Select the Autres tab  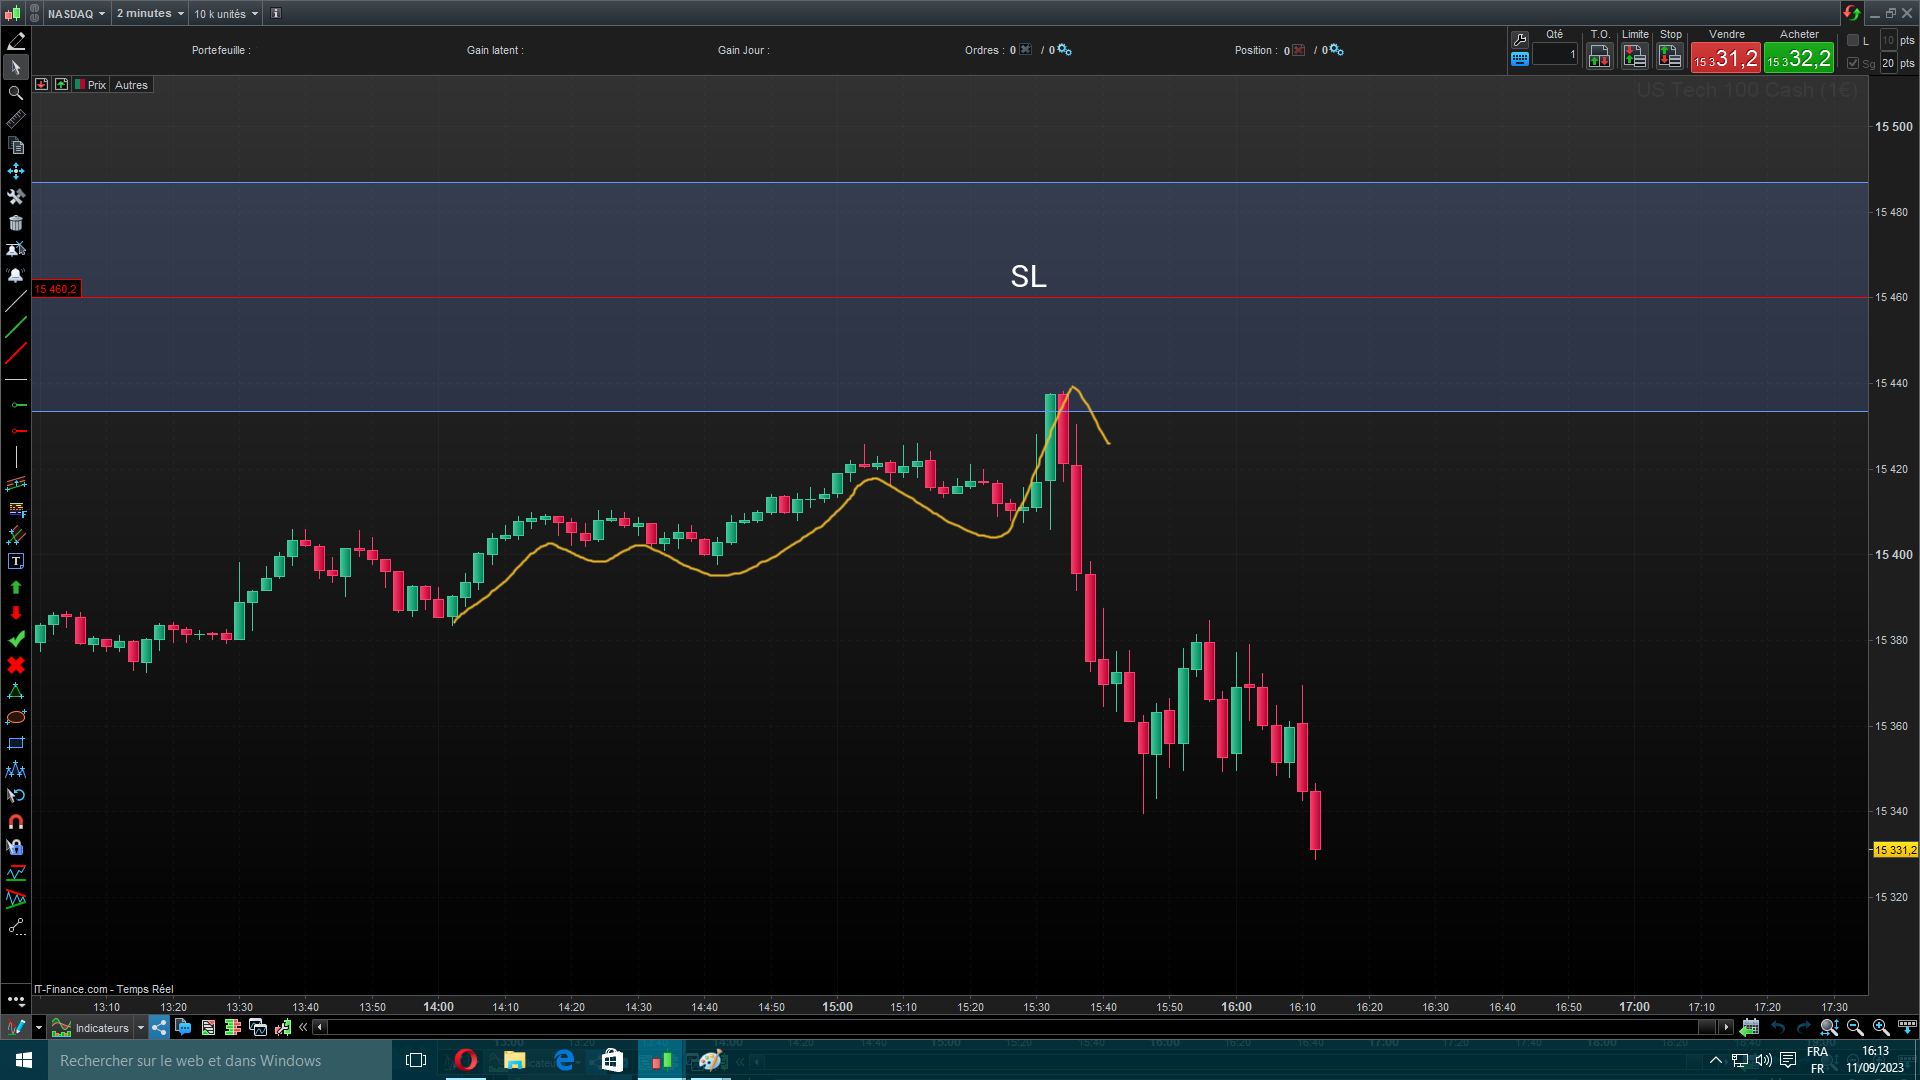(x=131, y=85)
